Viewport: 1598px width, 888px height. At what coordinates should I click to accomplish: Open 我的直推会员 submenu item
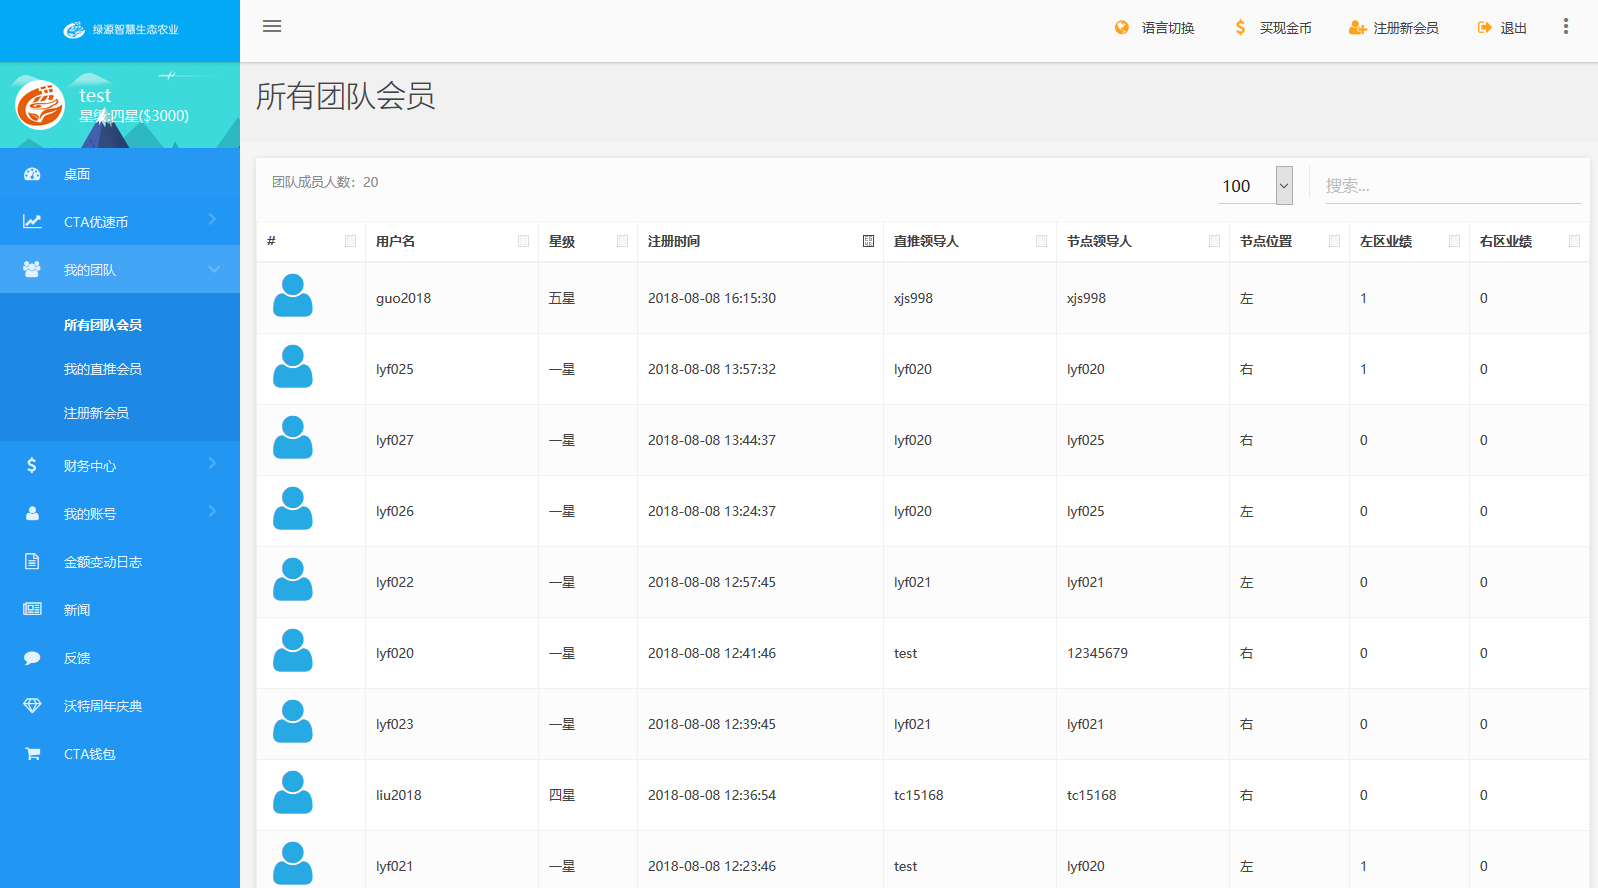tap(103, 369)
